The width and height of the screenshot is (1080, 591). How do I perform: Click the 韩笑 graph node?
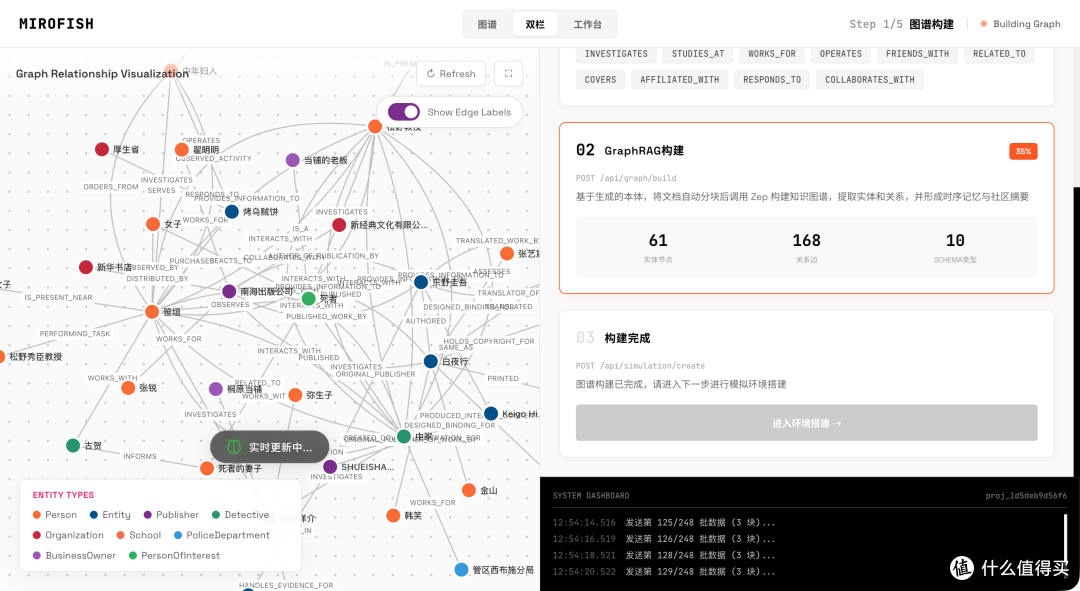click(x=393, y=515)
